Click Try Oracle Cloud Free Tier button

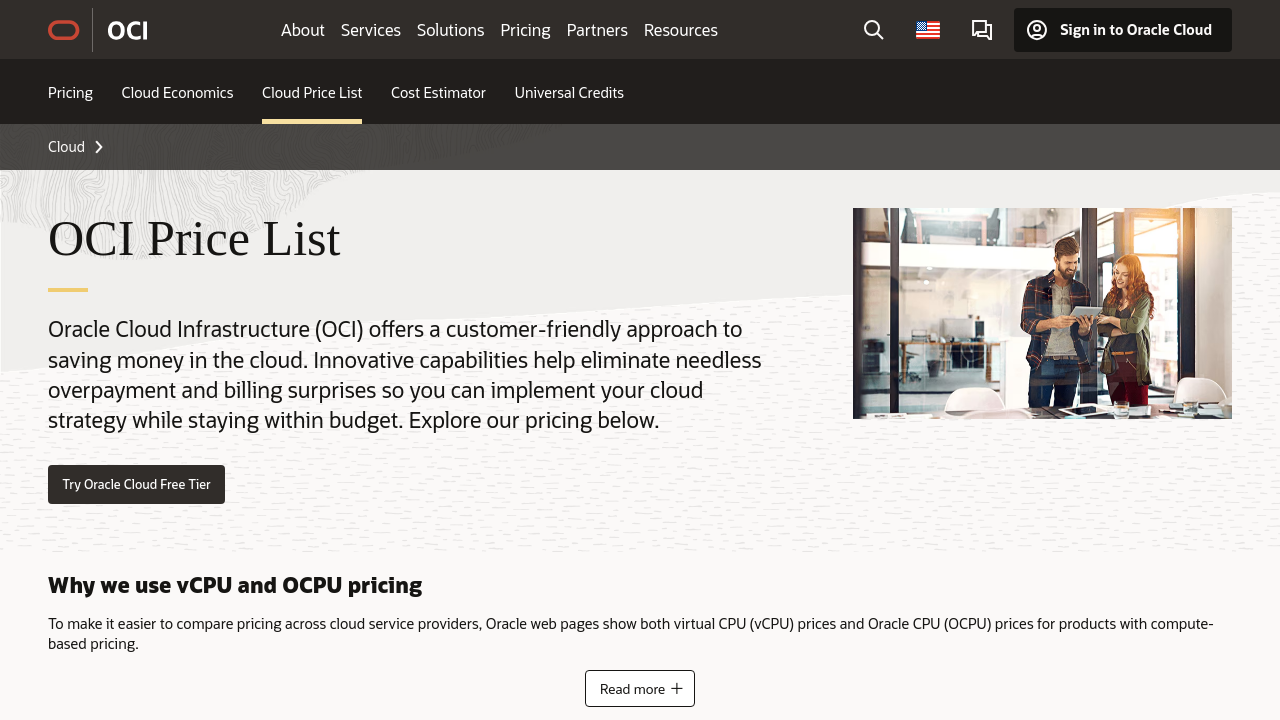pos(136,484)
